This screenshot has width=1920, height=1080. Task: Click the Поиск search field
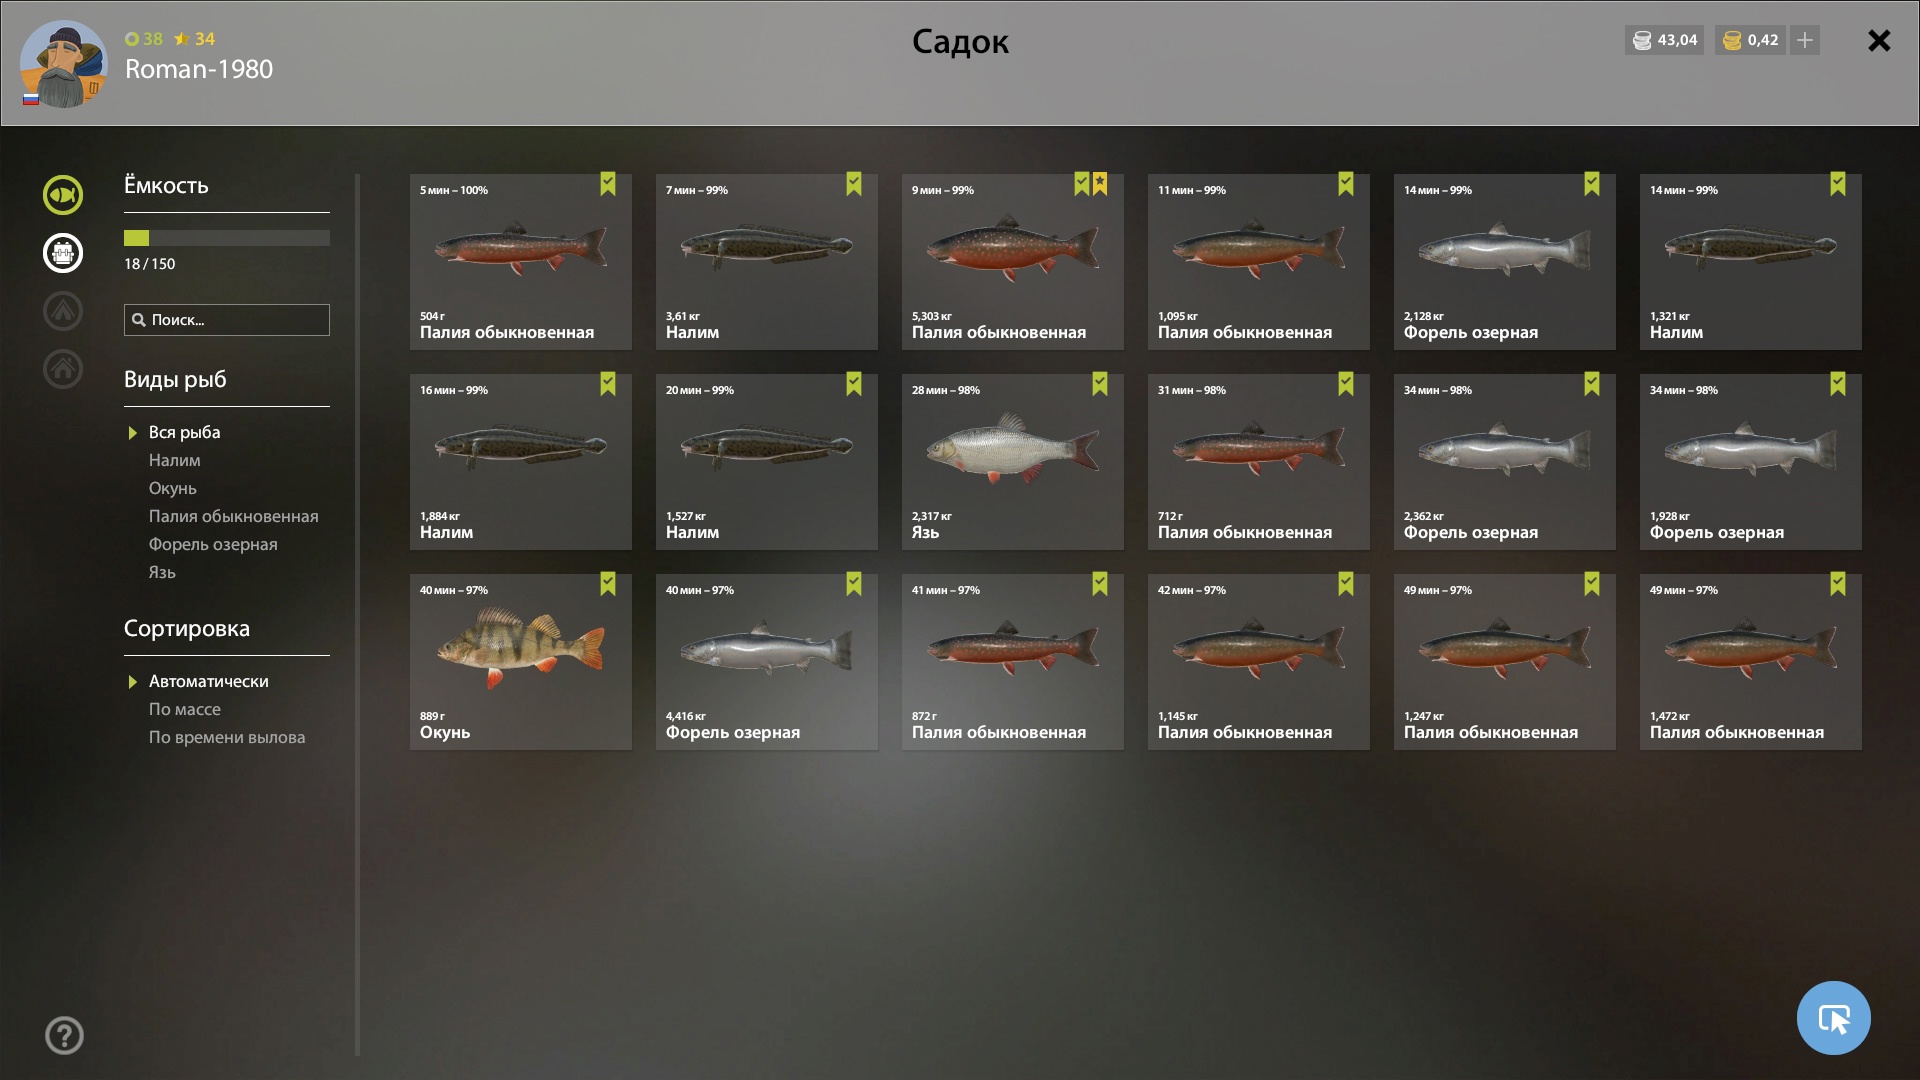tap(227, 320)
